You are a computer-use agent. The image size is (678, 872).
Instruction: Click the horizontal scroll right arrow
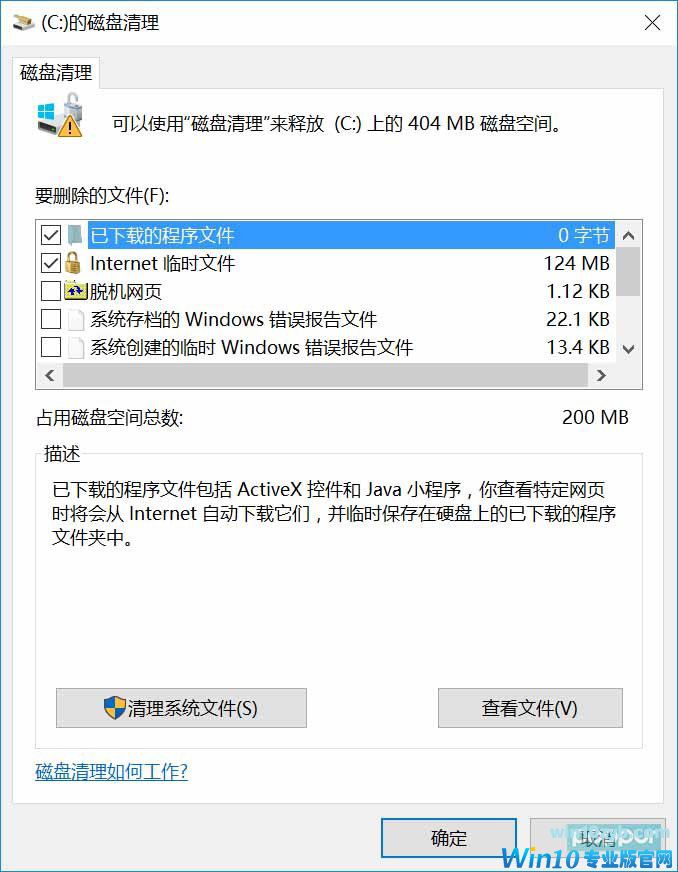click(601, 375)
